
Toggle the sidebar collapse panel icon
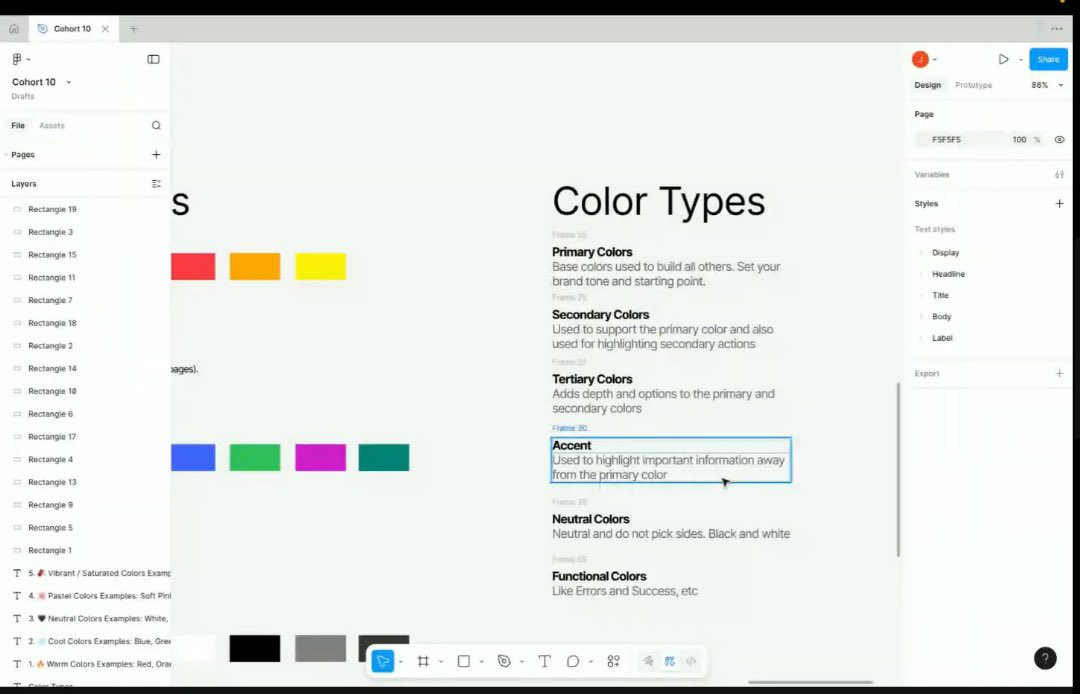tap(154, 59)
